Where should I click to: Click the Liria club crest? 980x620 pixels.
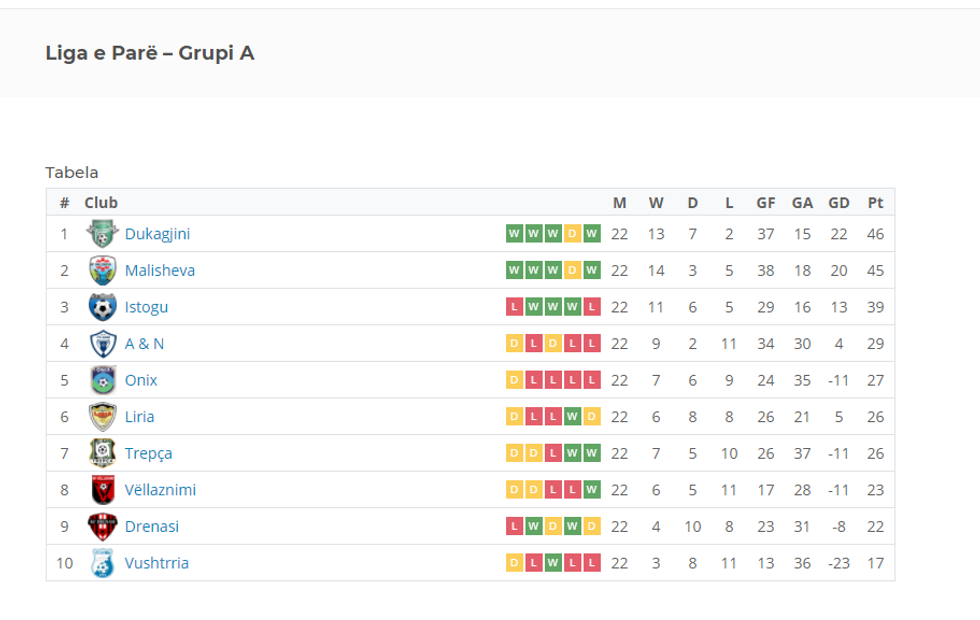[x=102, y=417]
